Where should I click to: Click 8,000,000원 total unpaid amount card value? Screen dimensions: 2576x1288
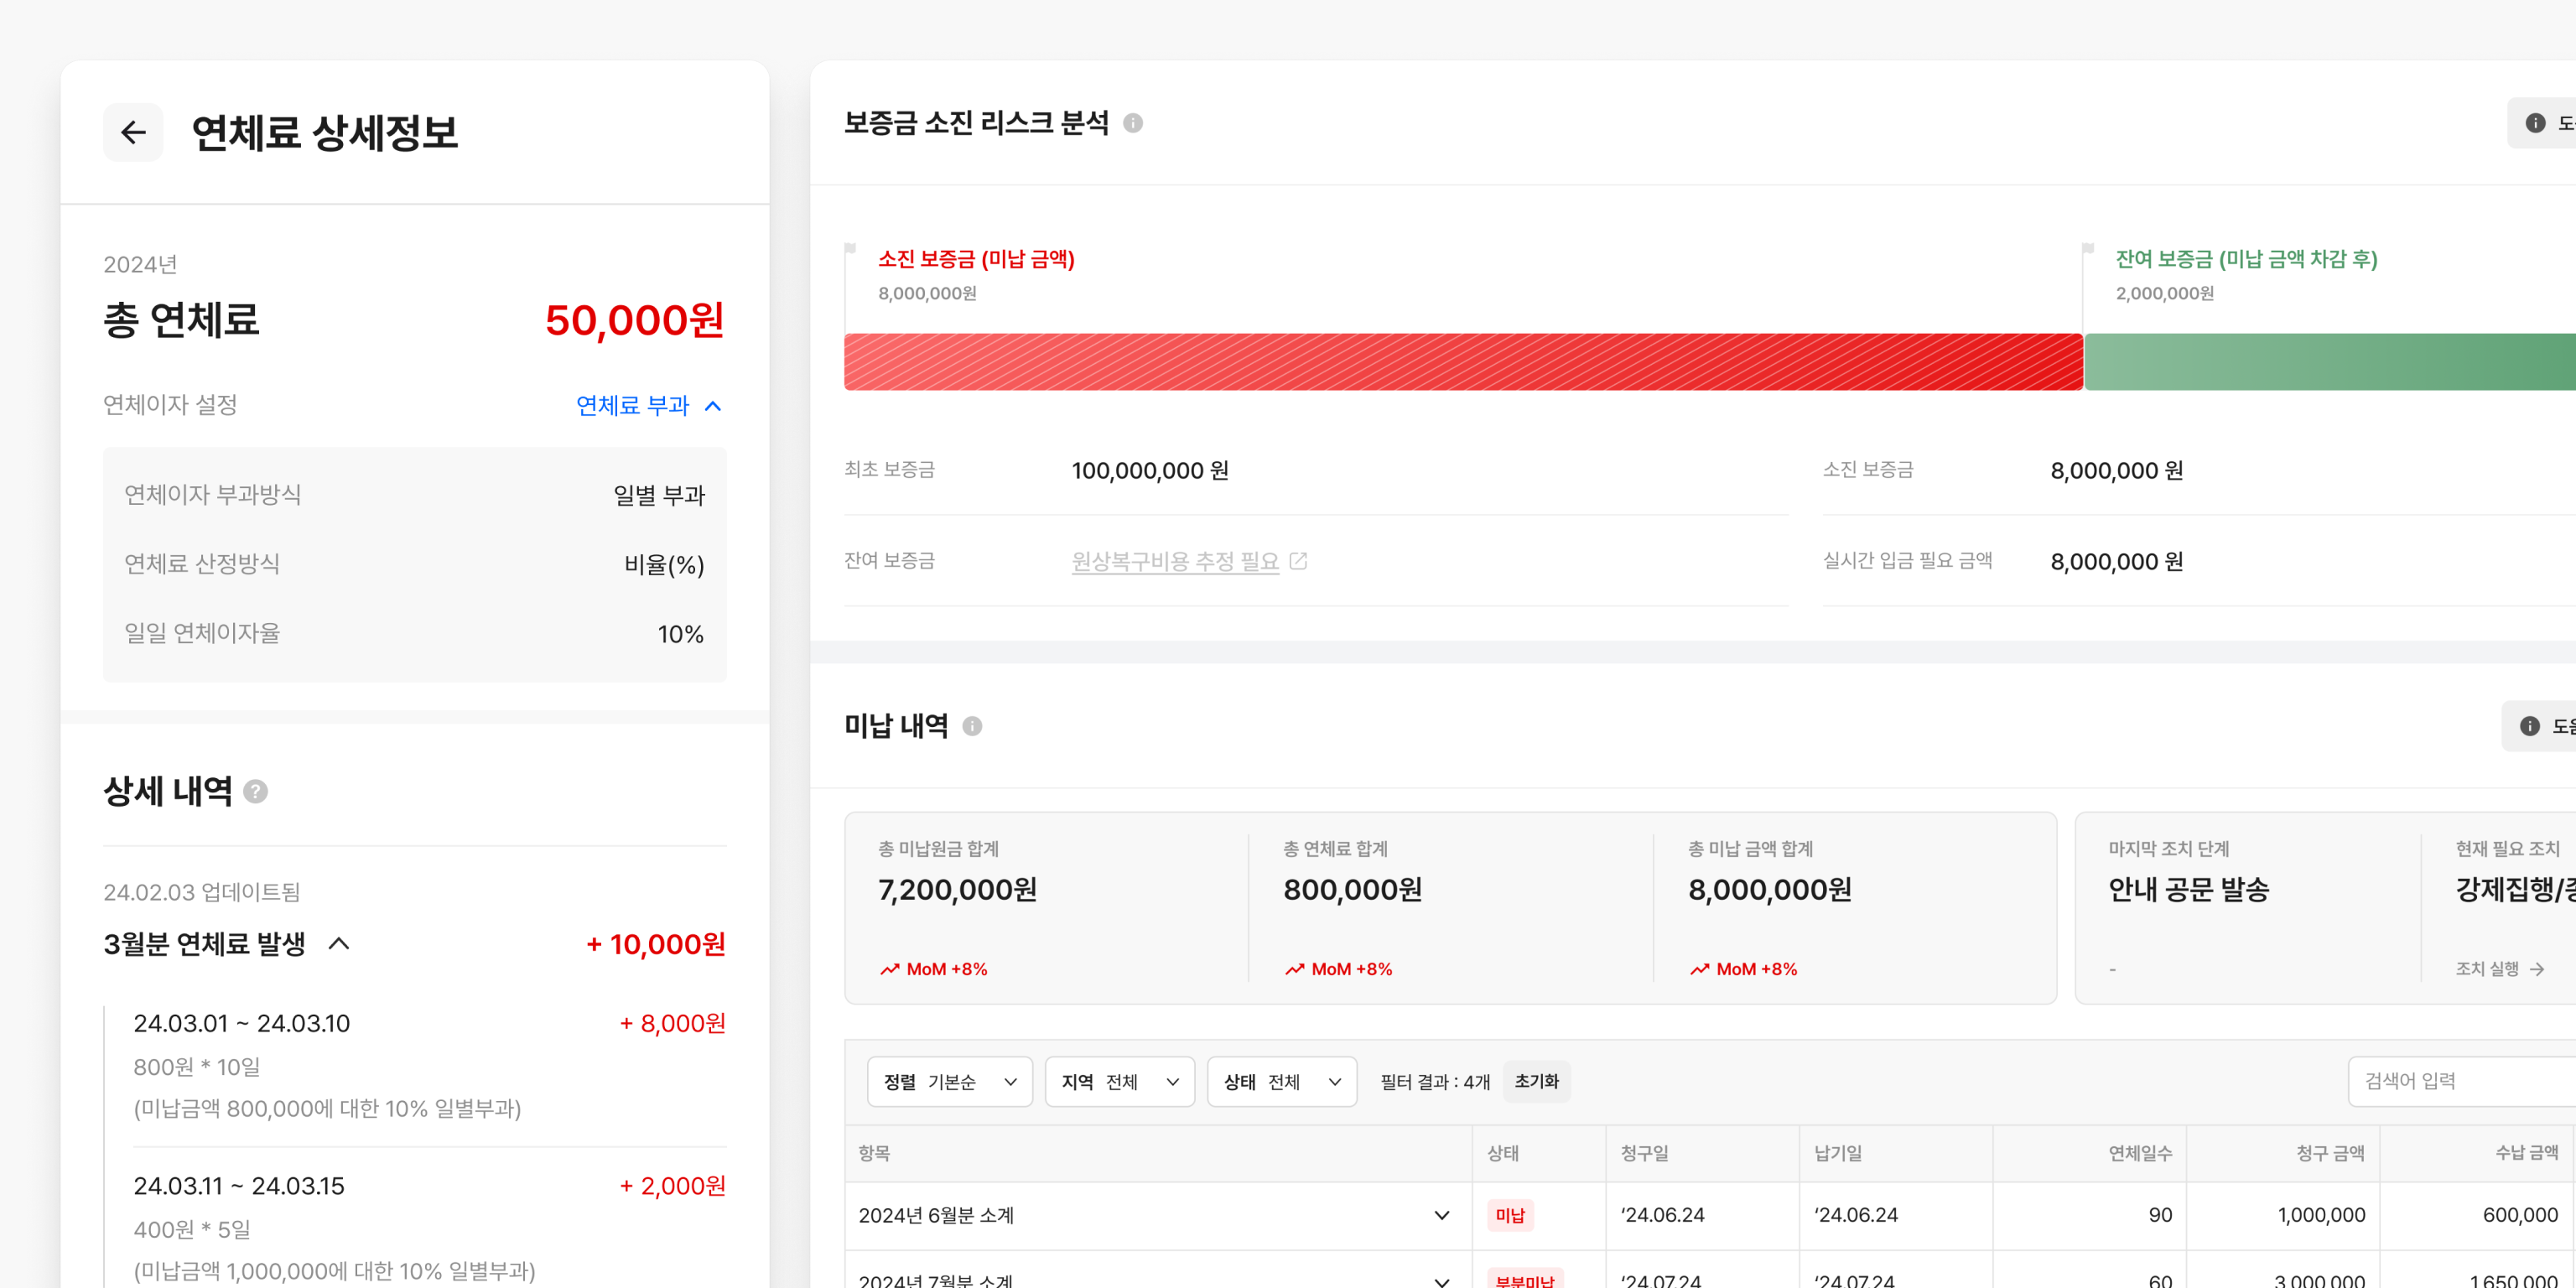[x=1770, y=889]
